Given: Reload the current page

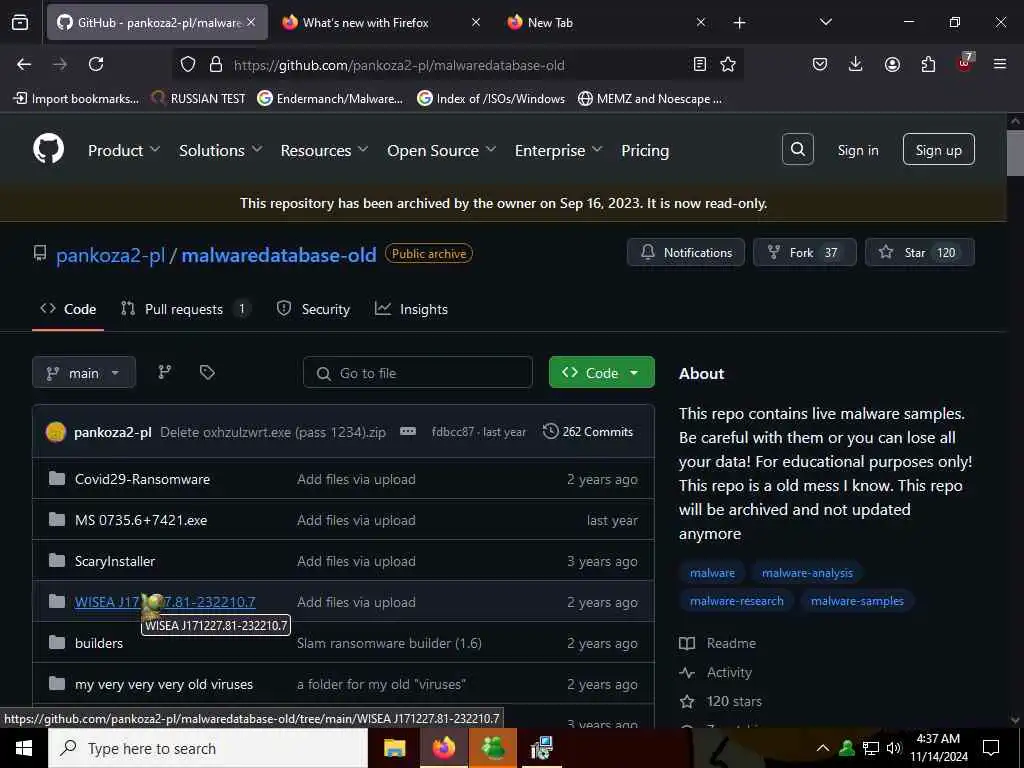Looking at the screenshot, I should pos(96,64).
